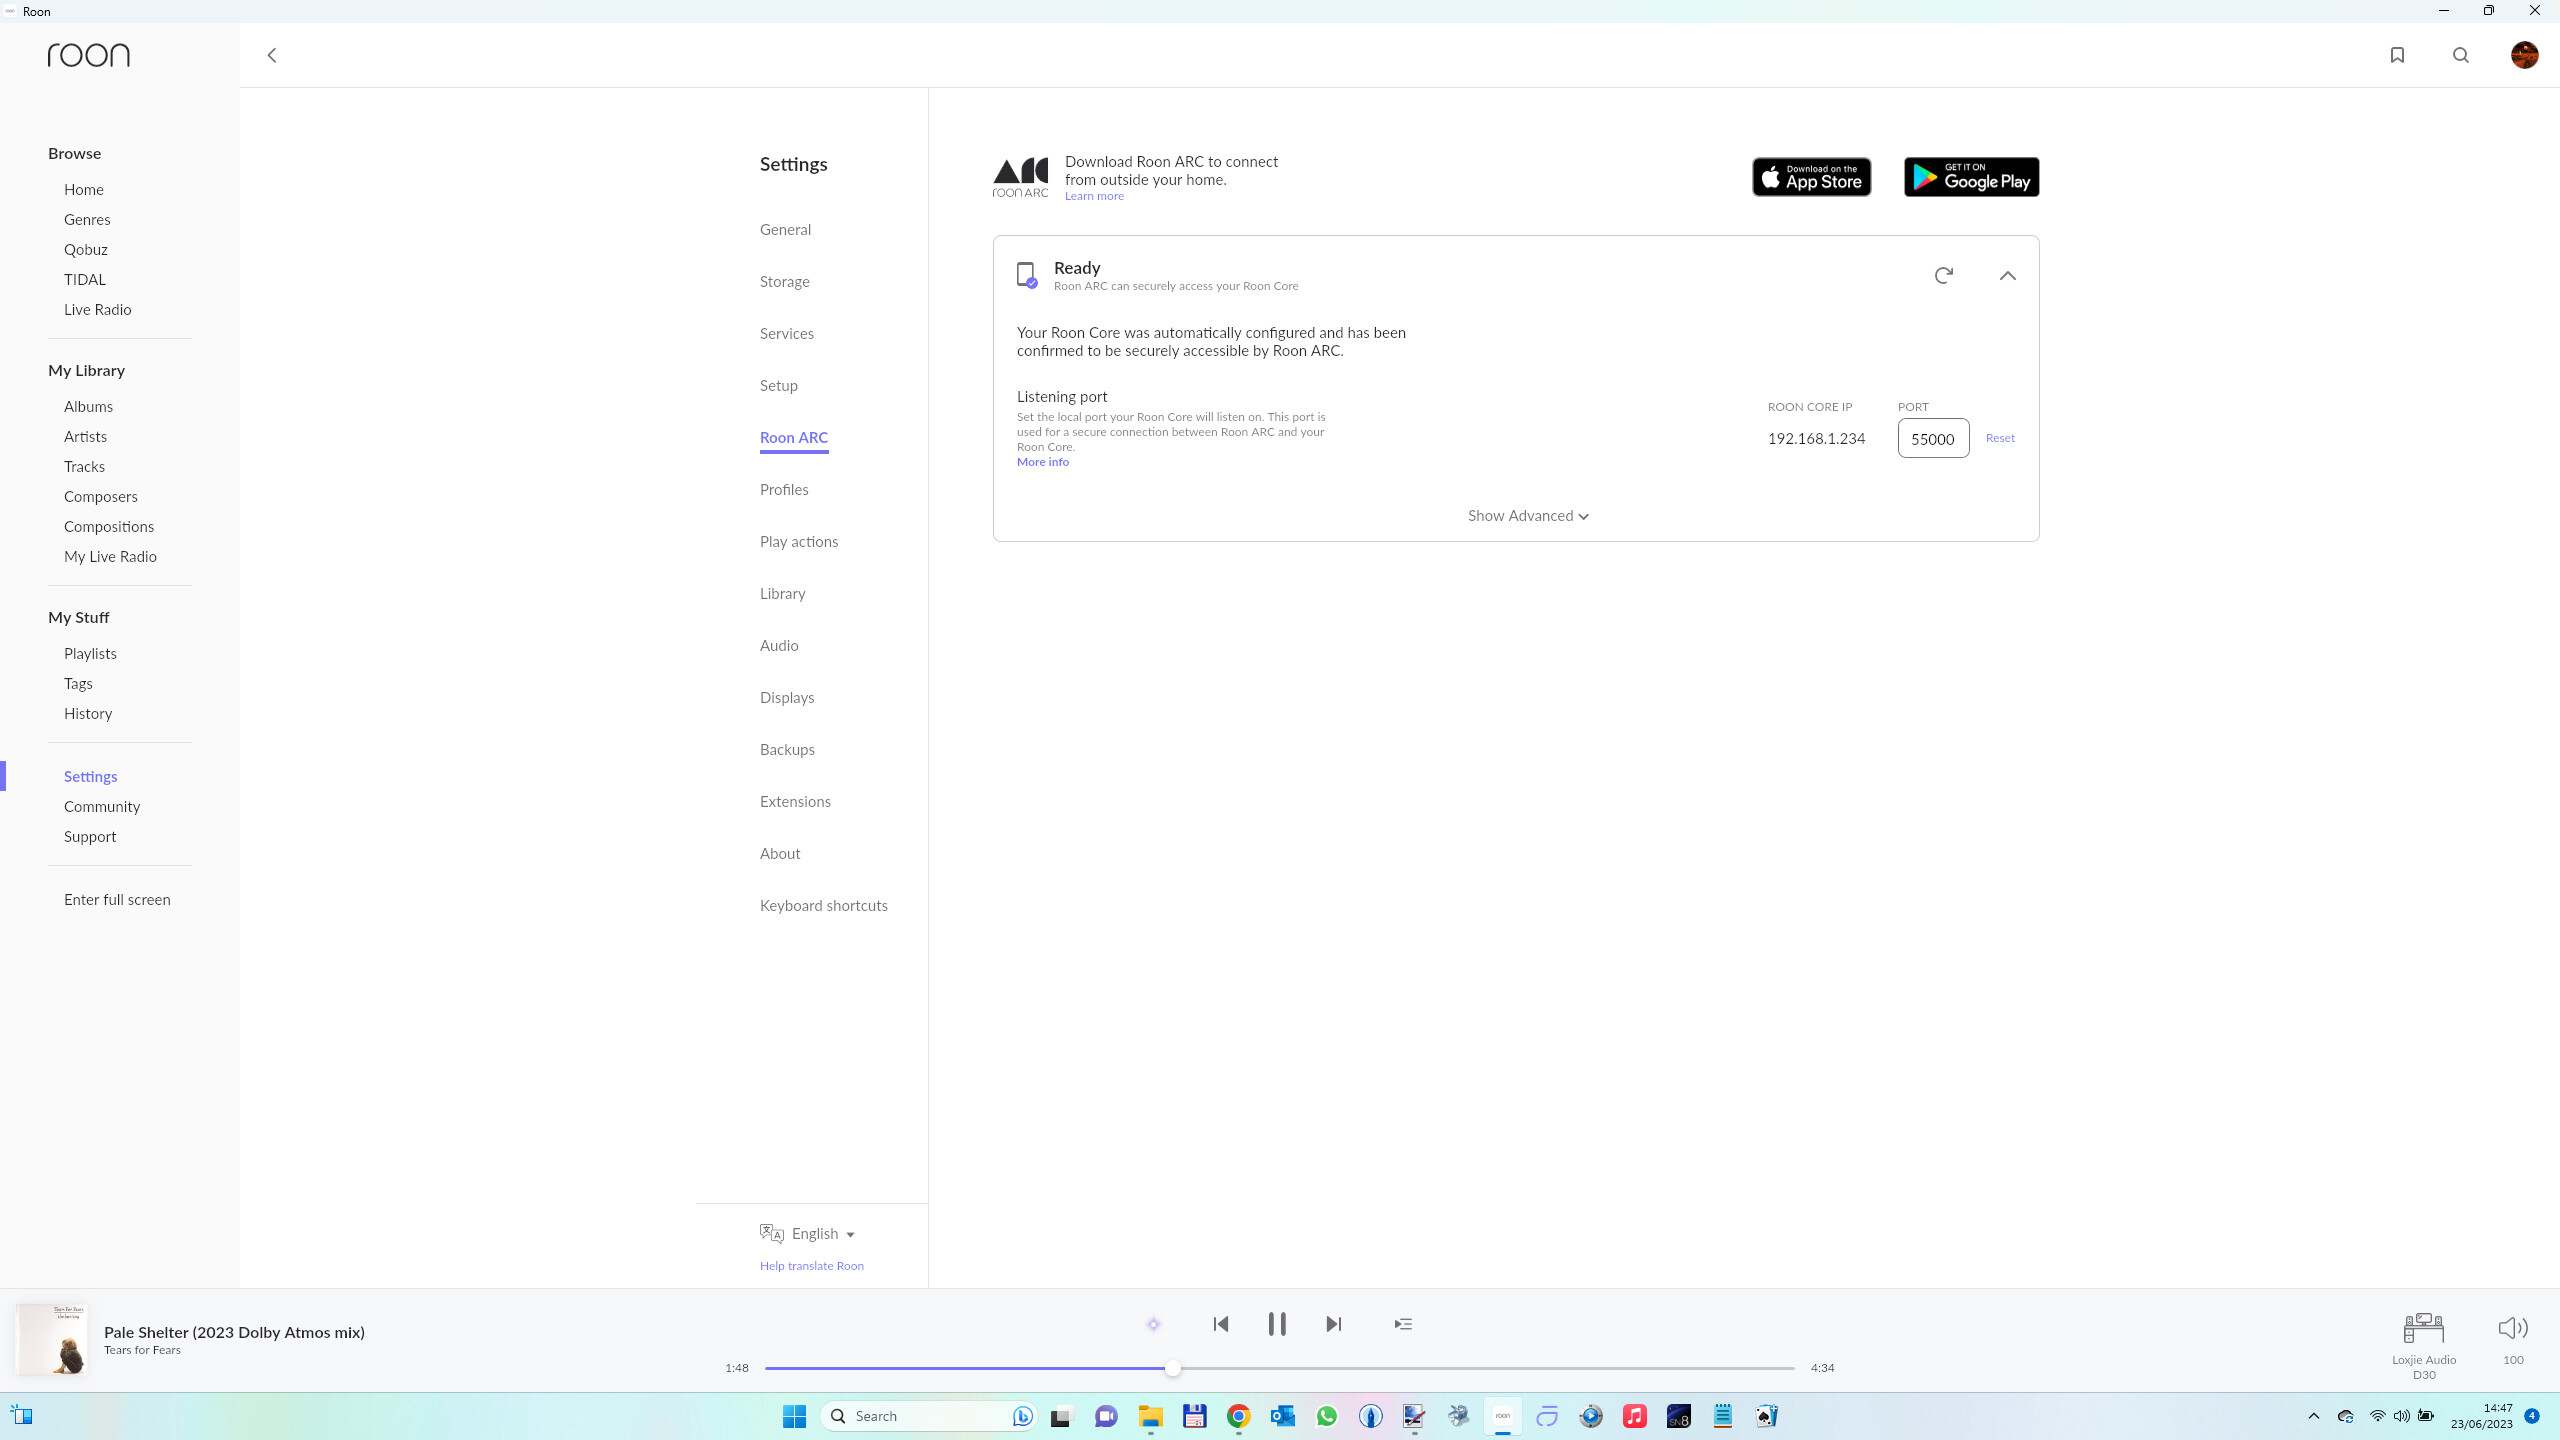Open Setup settings tab
Image resolution: width=2560 pixels, height=1440 pixels.
[x=778, y=386]
